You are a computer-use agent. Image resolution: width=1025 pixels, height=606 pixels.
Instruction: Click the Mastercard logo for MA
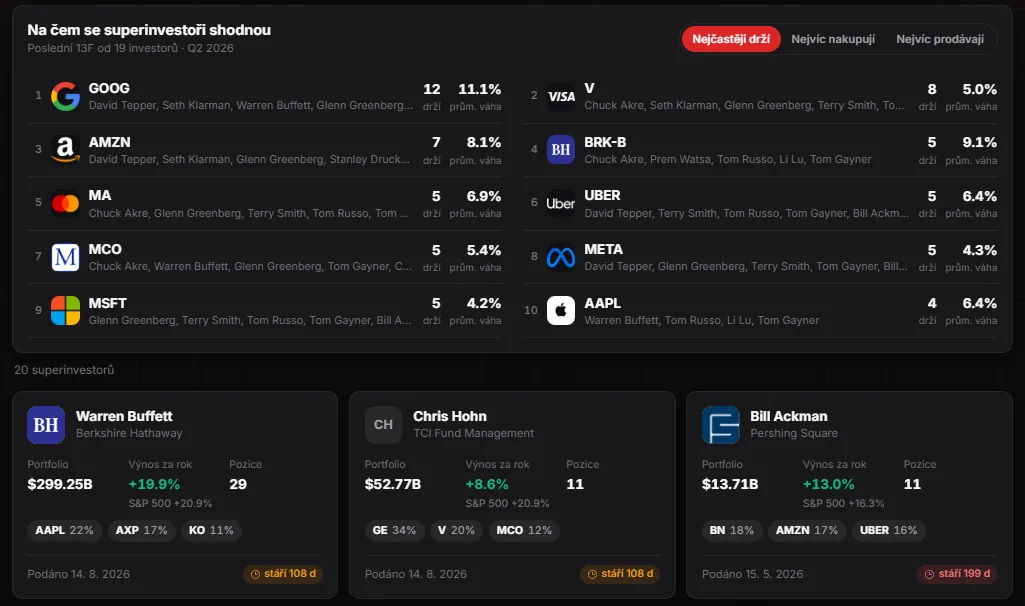pos(65,204)
